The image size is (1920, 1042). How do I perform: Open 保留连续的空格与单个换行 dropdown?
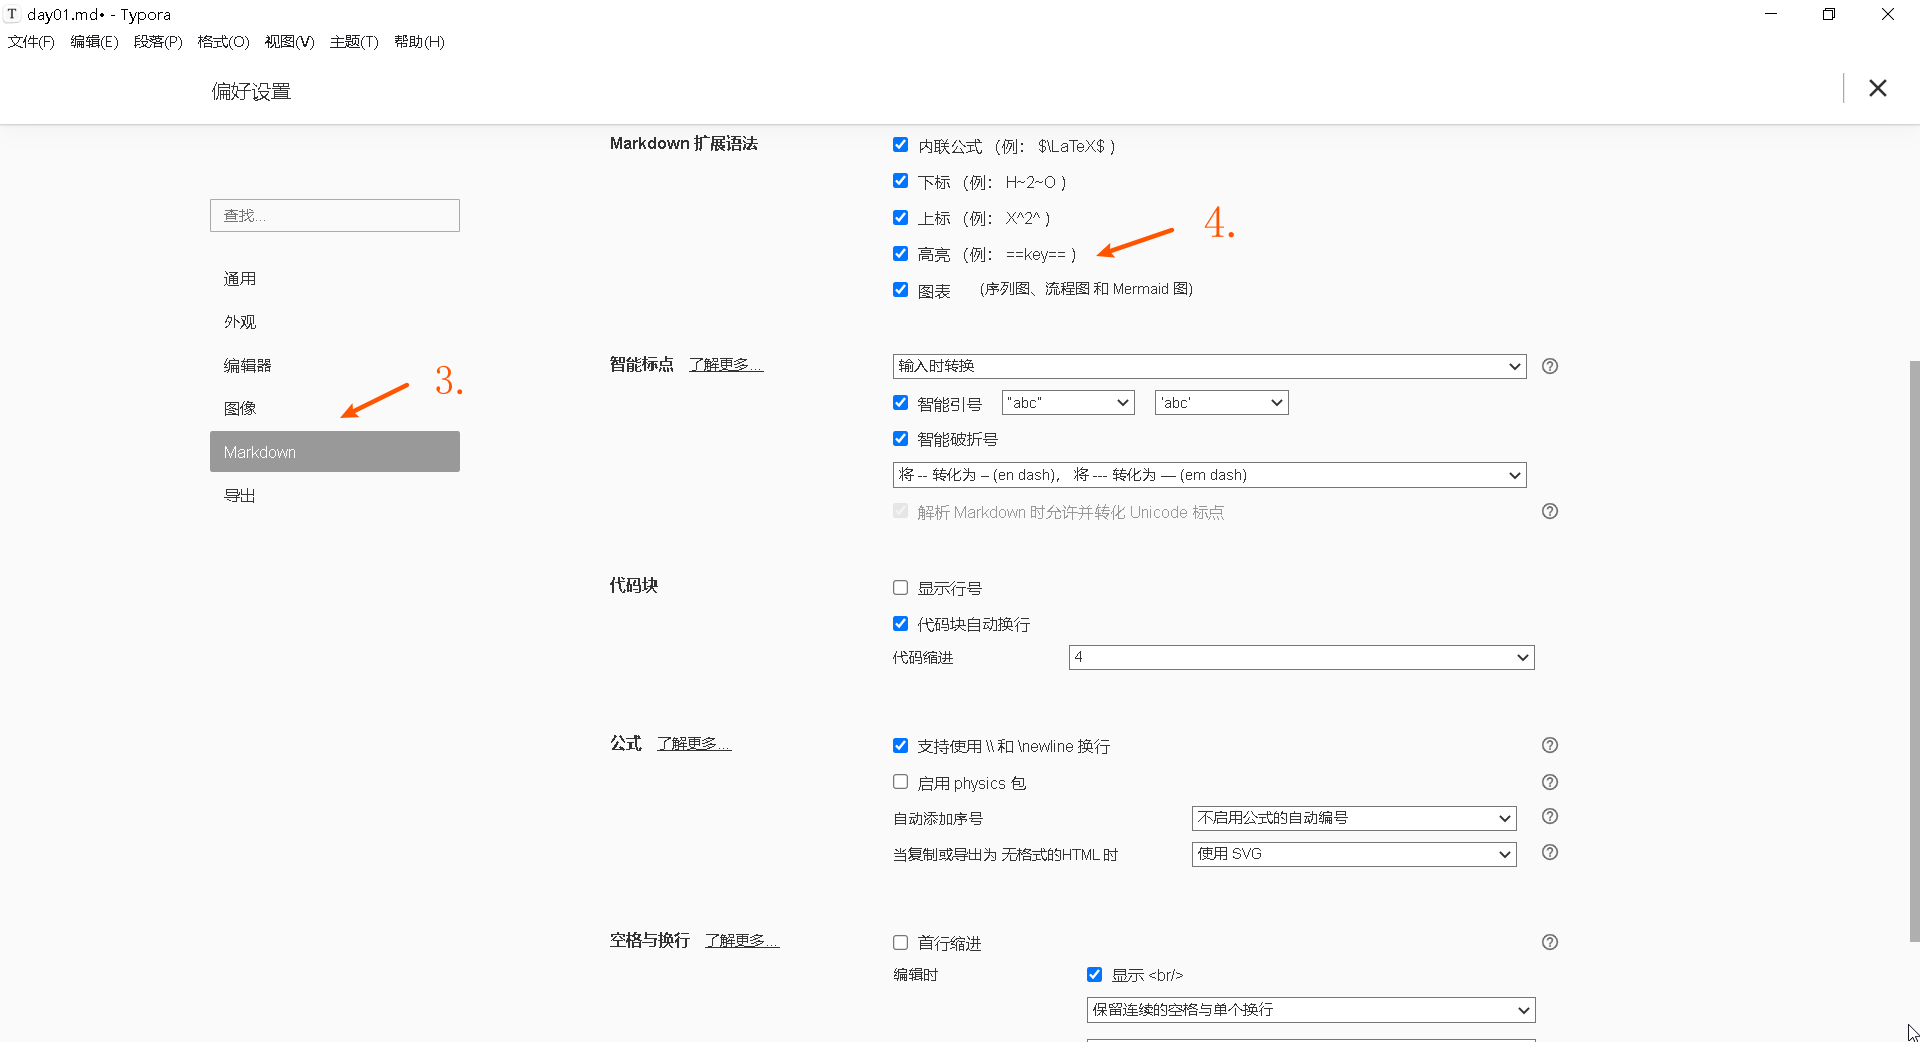pos(1311,1010)
